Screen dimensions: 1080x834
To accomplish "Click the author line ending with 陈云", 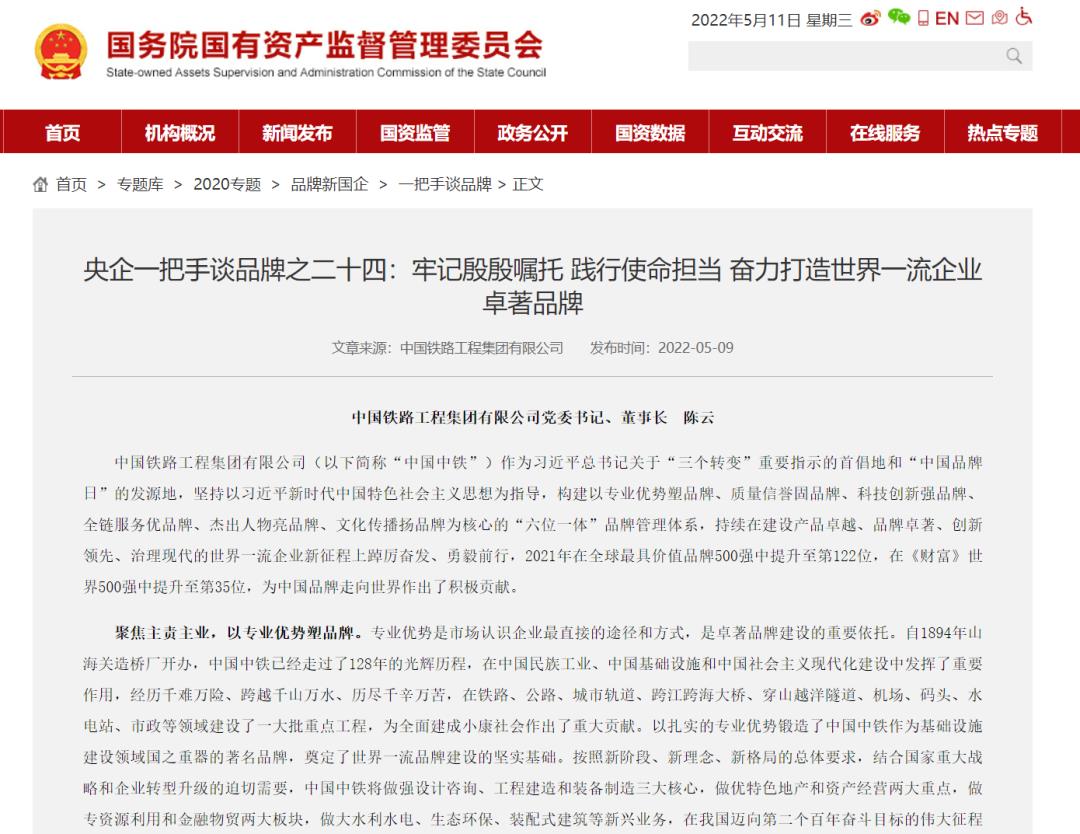I will (532, 417).
